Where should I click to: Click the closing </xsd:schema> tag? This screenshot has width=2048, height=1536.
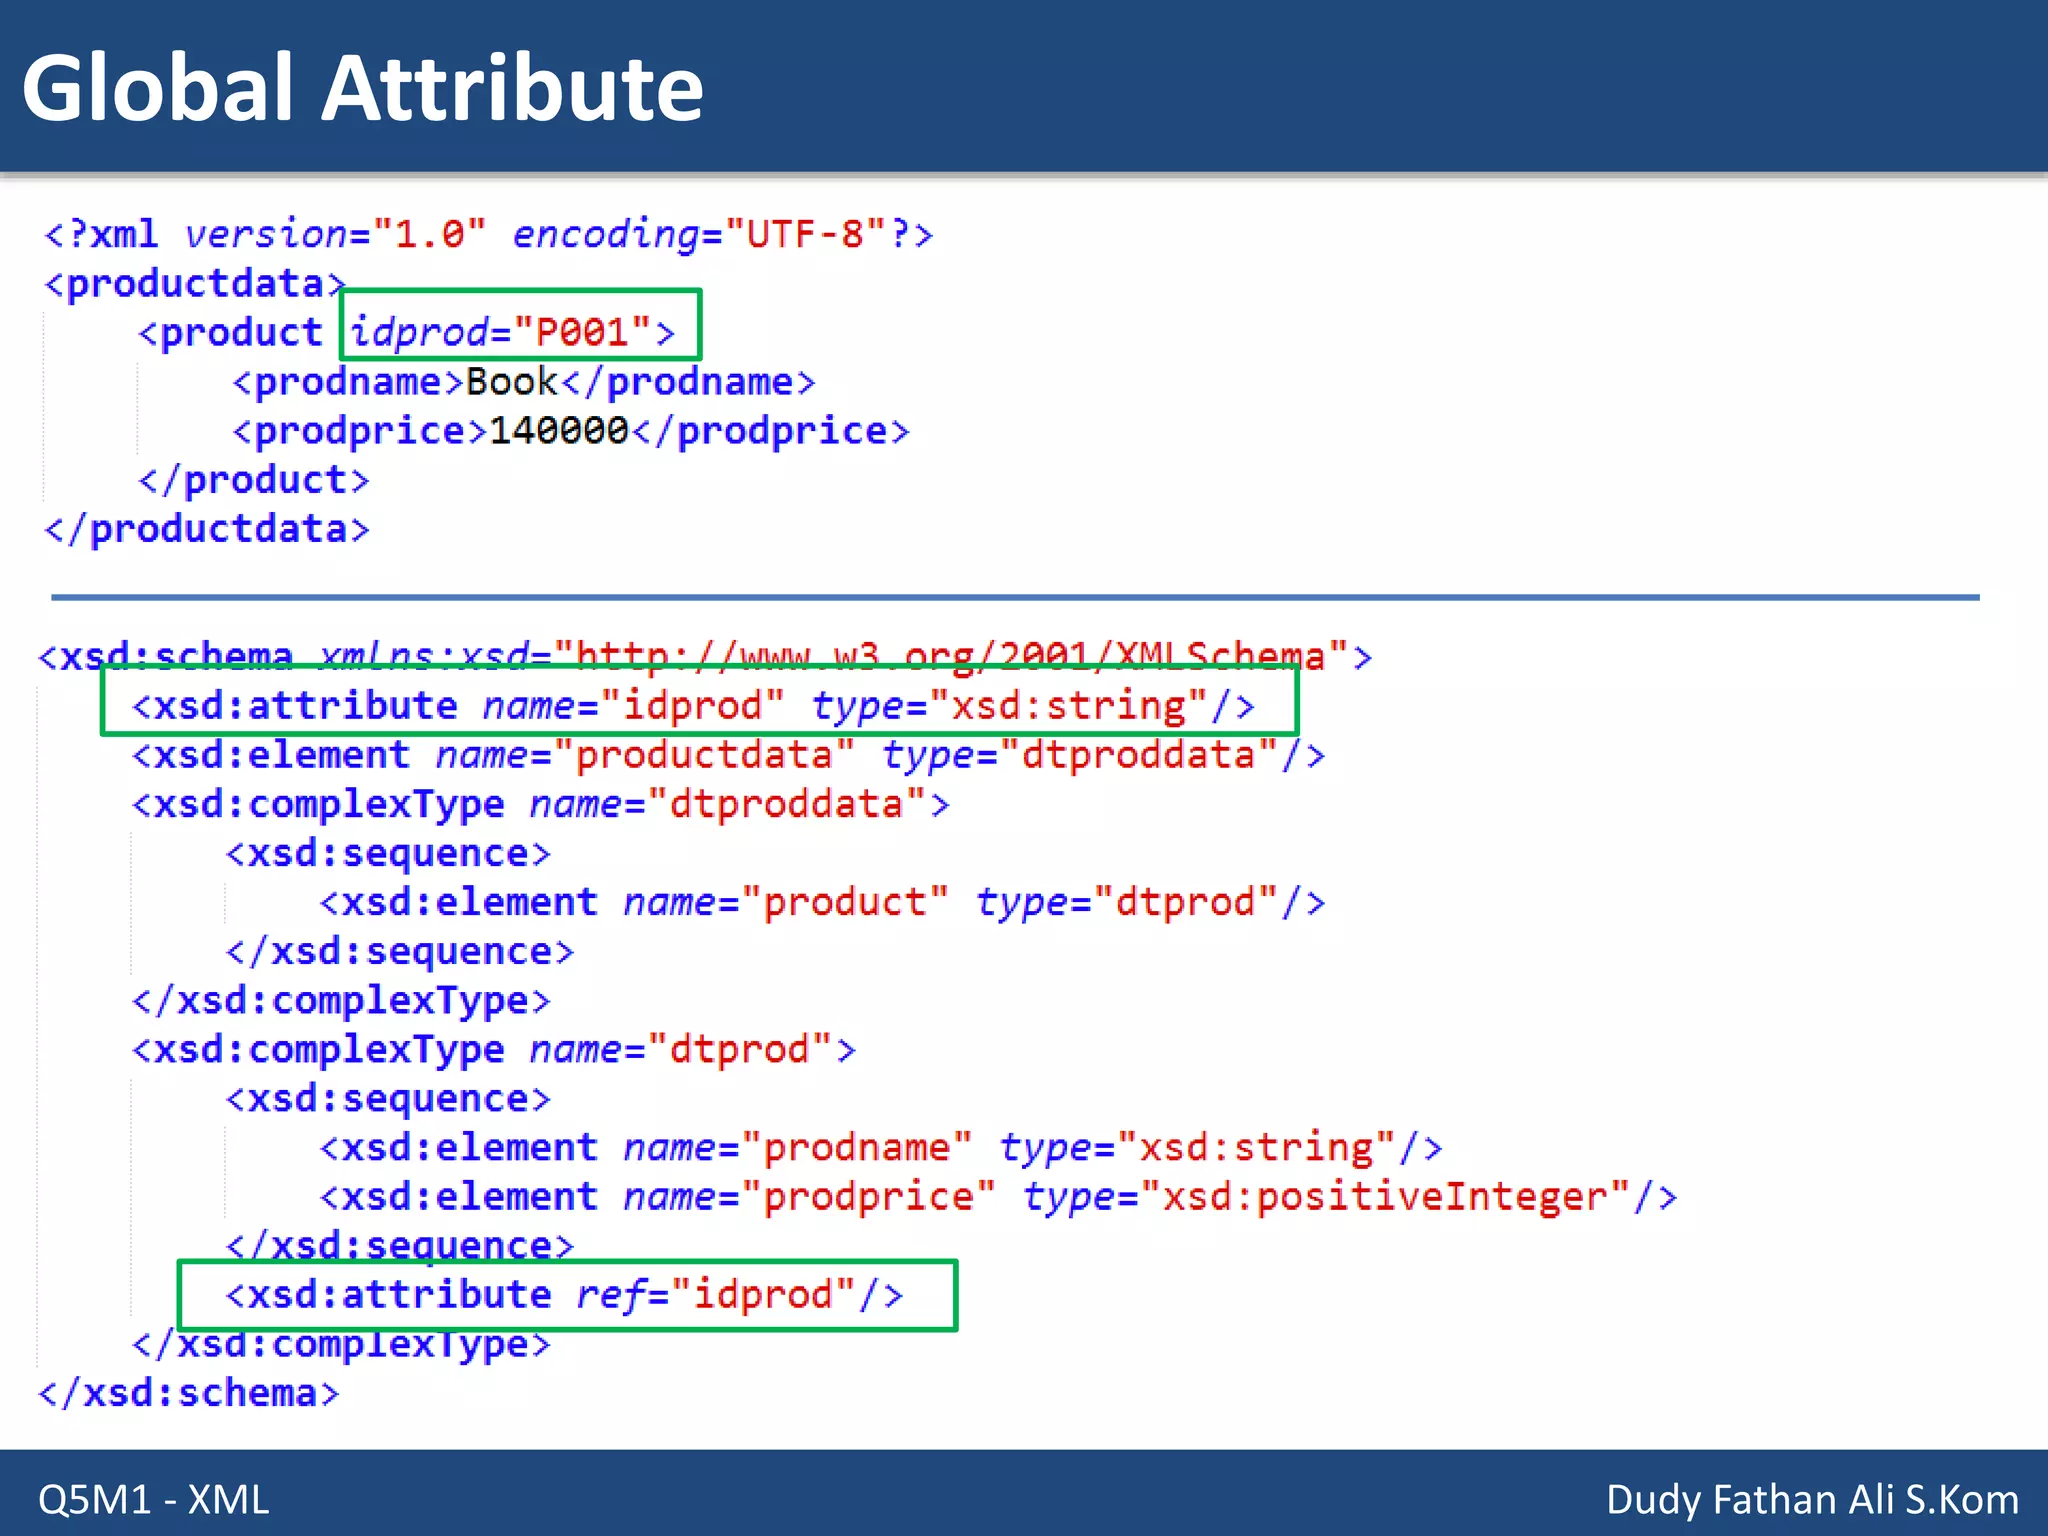pos(189,1392)
